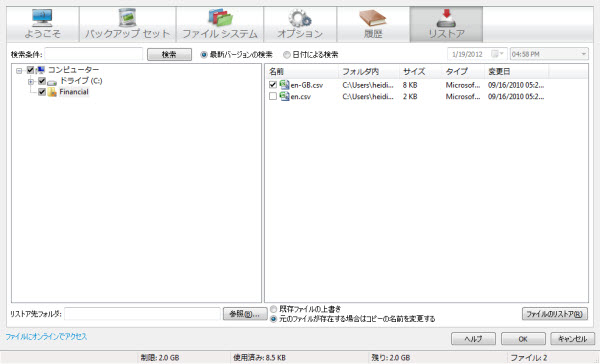600x364 pixels.
Task: Focus the リストア先フォルダ input field
Action: 142,314
